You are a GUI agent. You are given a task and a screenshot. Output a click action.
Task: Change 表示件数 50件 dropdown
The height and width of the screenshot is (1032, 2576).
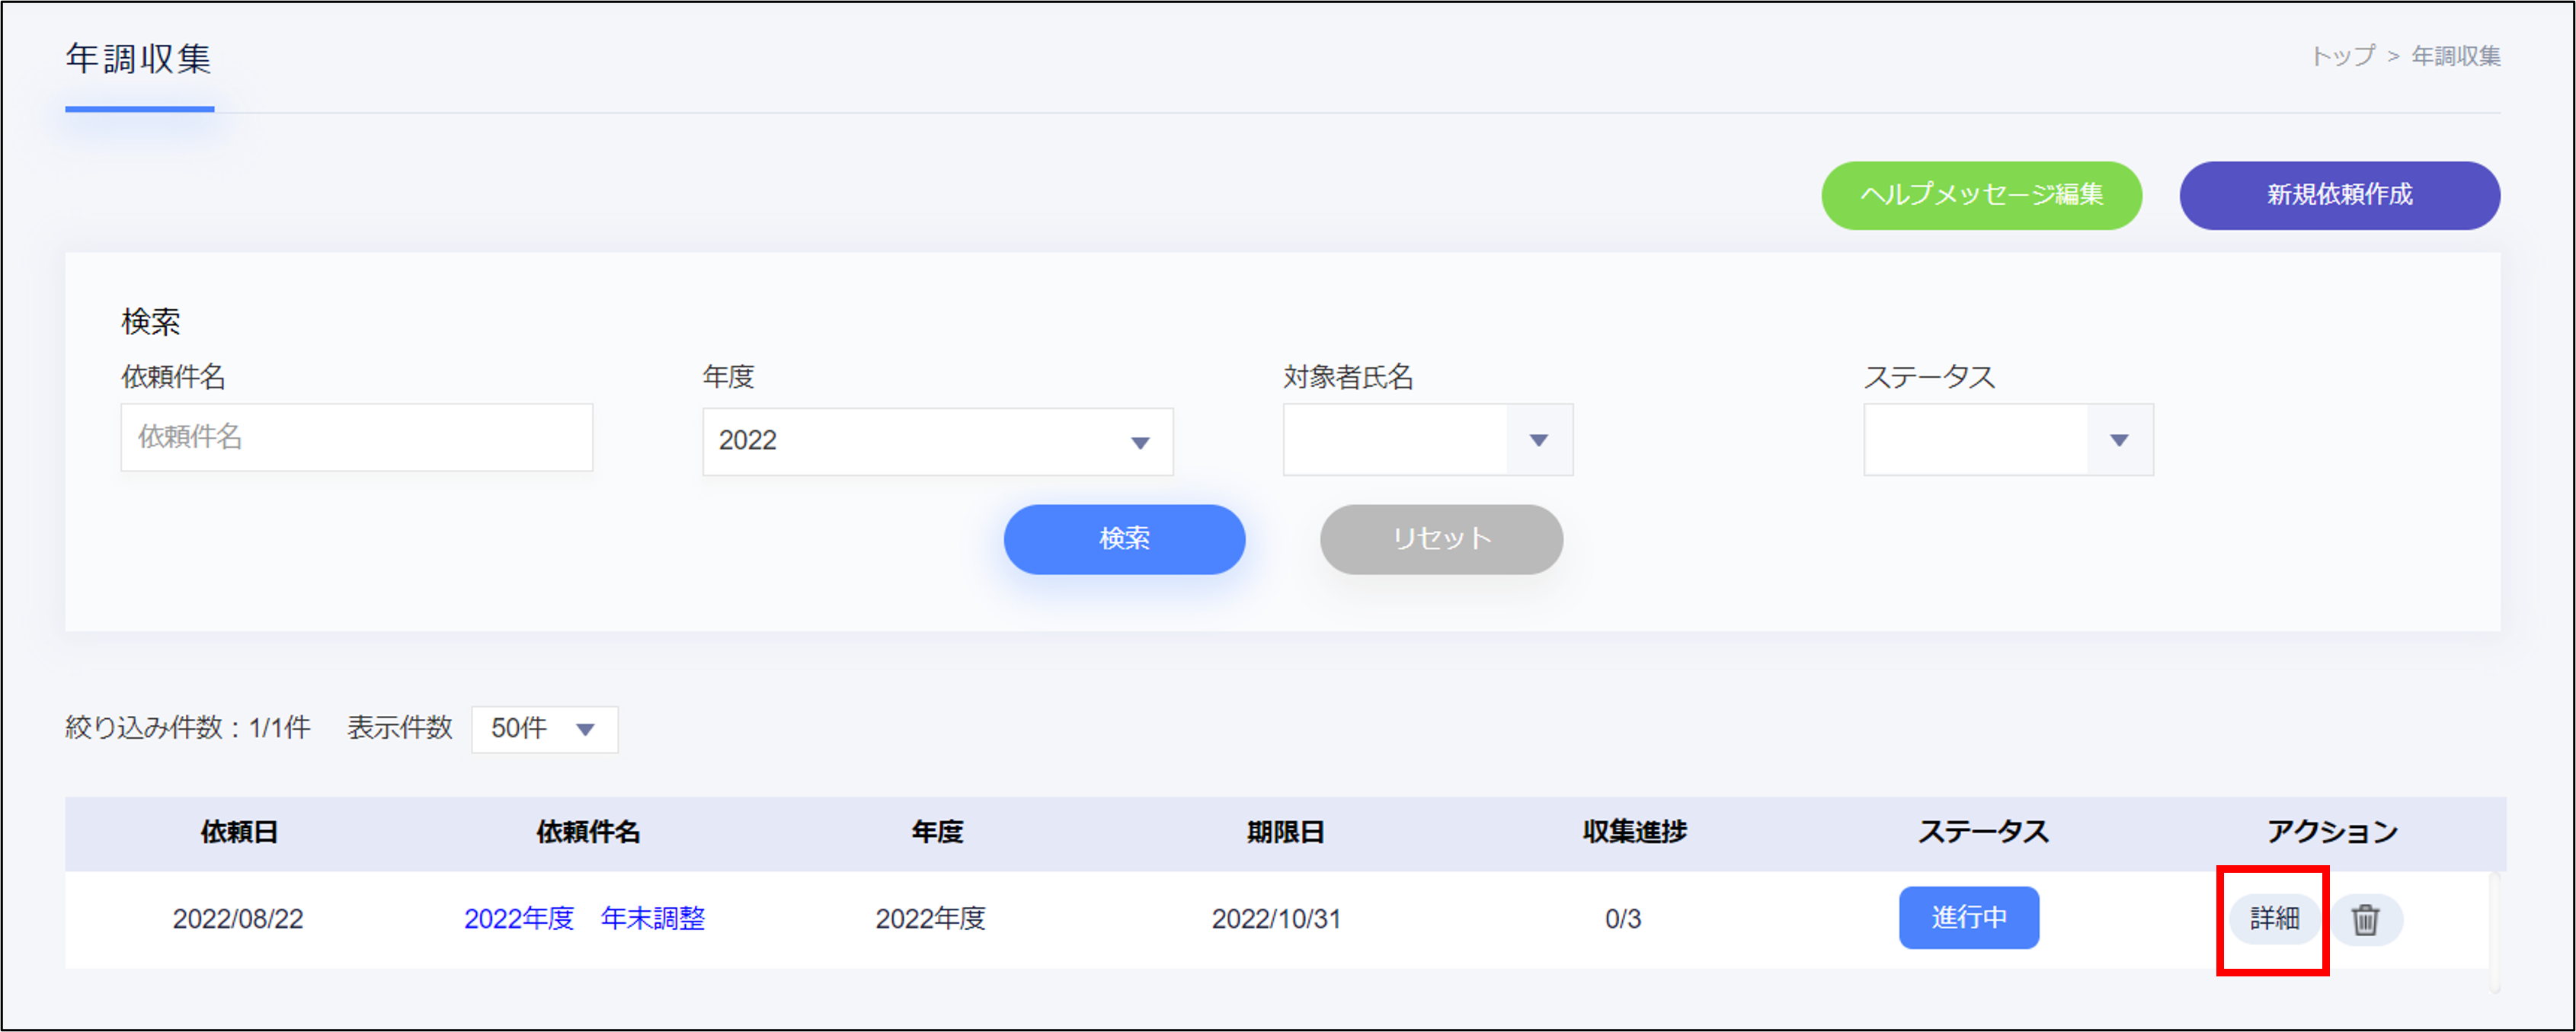pos(544,729)
